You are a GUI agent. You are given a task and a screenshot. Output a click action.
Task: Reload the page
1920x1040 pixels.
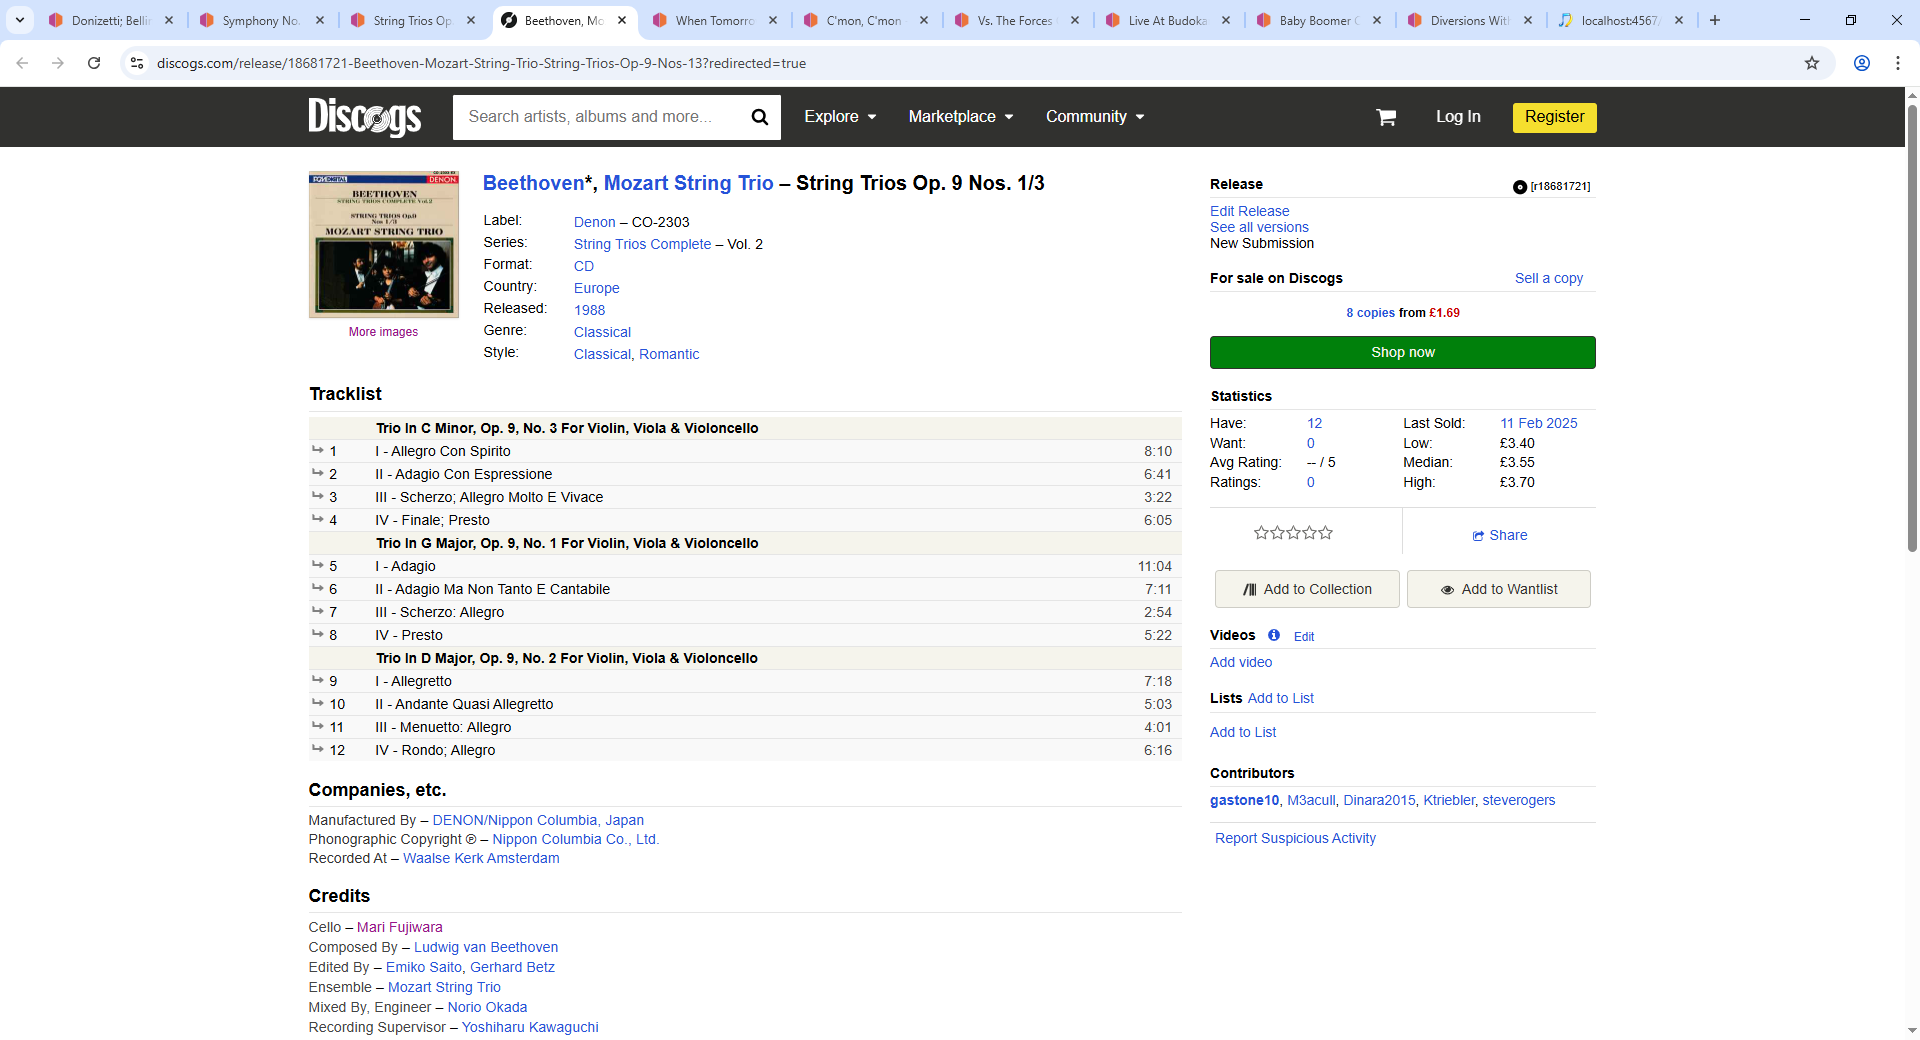[x=94, y=63]
